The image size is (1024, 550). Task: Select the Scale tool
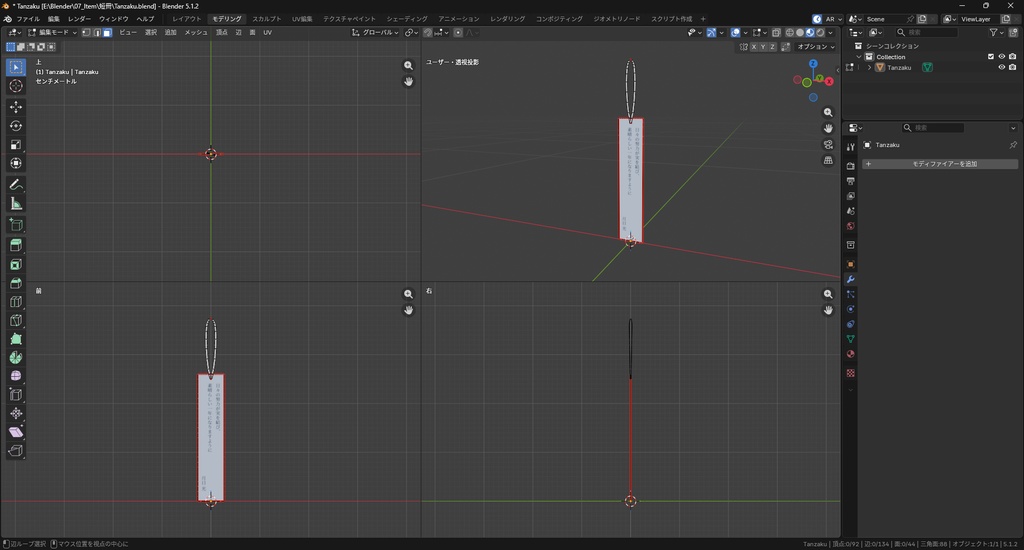point(16,145)
